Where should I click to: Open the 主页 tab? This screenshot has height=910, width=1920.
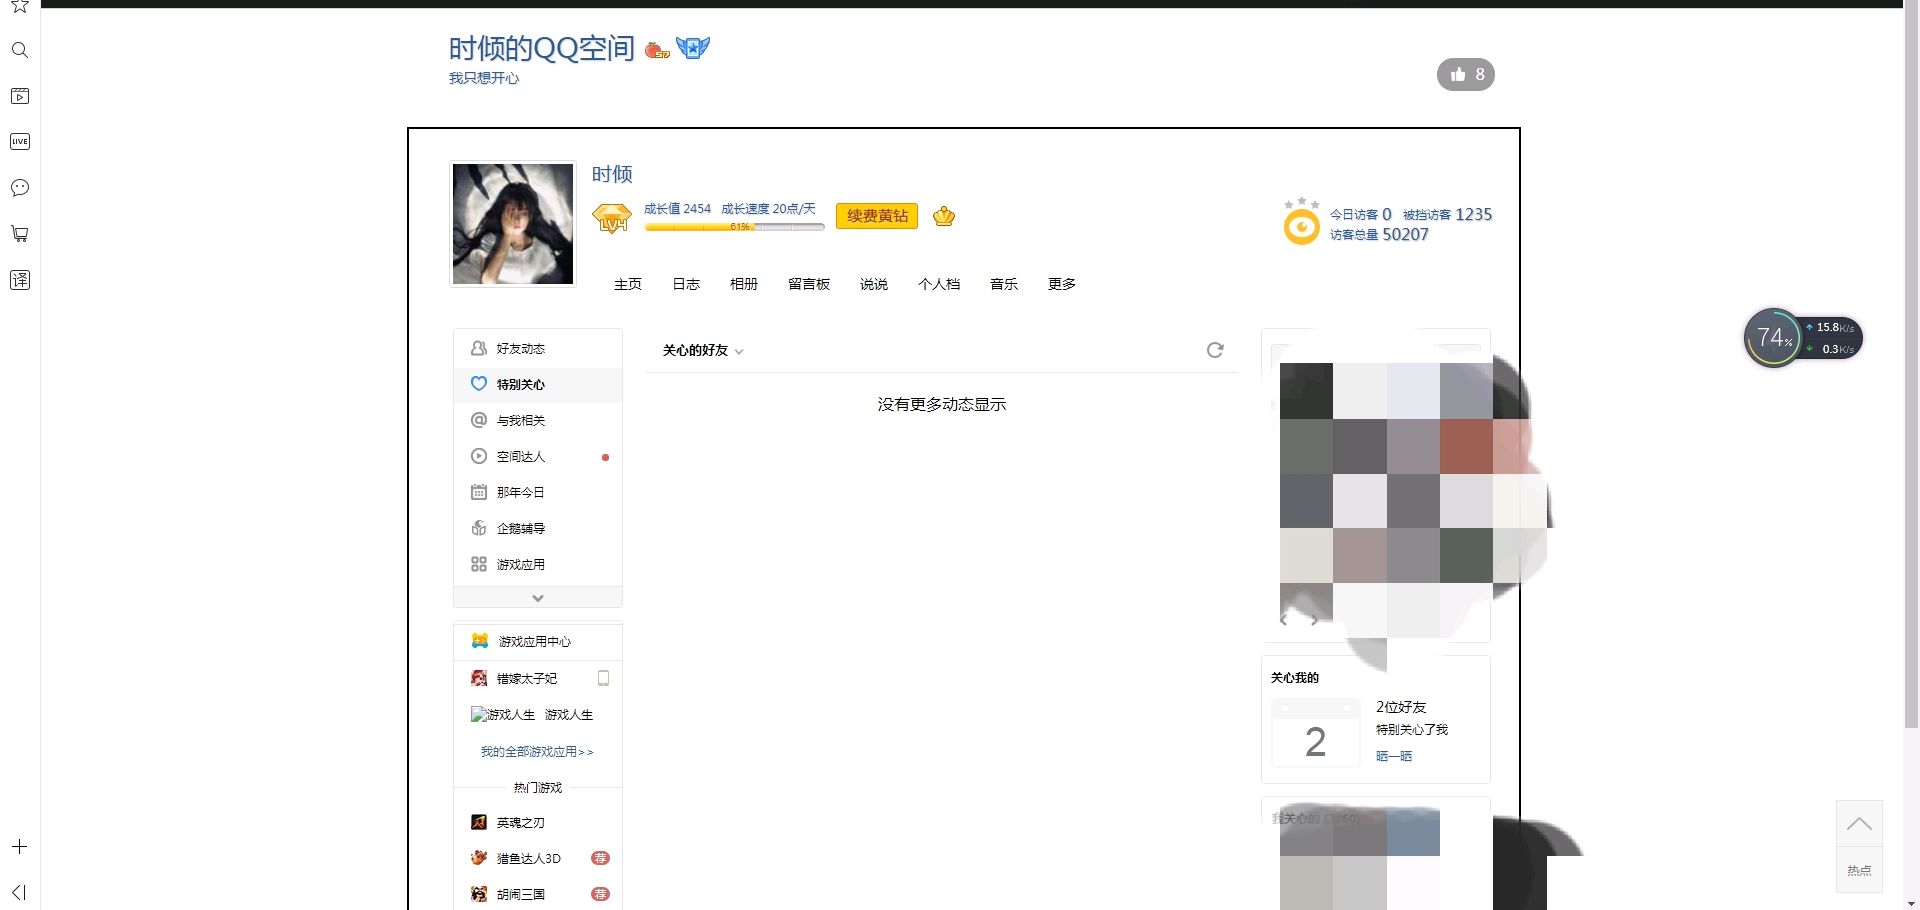pos(628,284)
